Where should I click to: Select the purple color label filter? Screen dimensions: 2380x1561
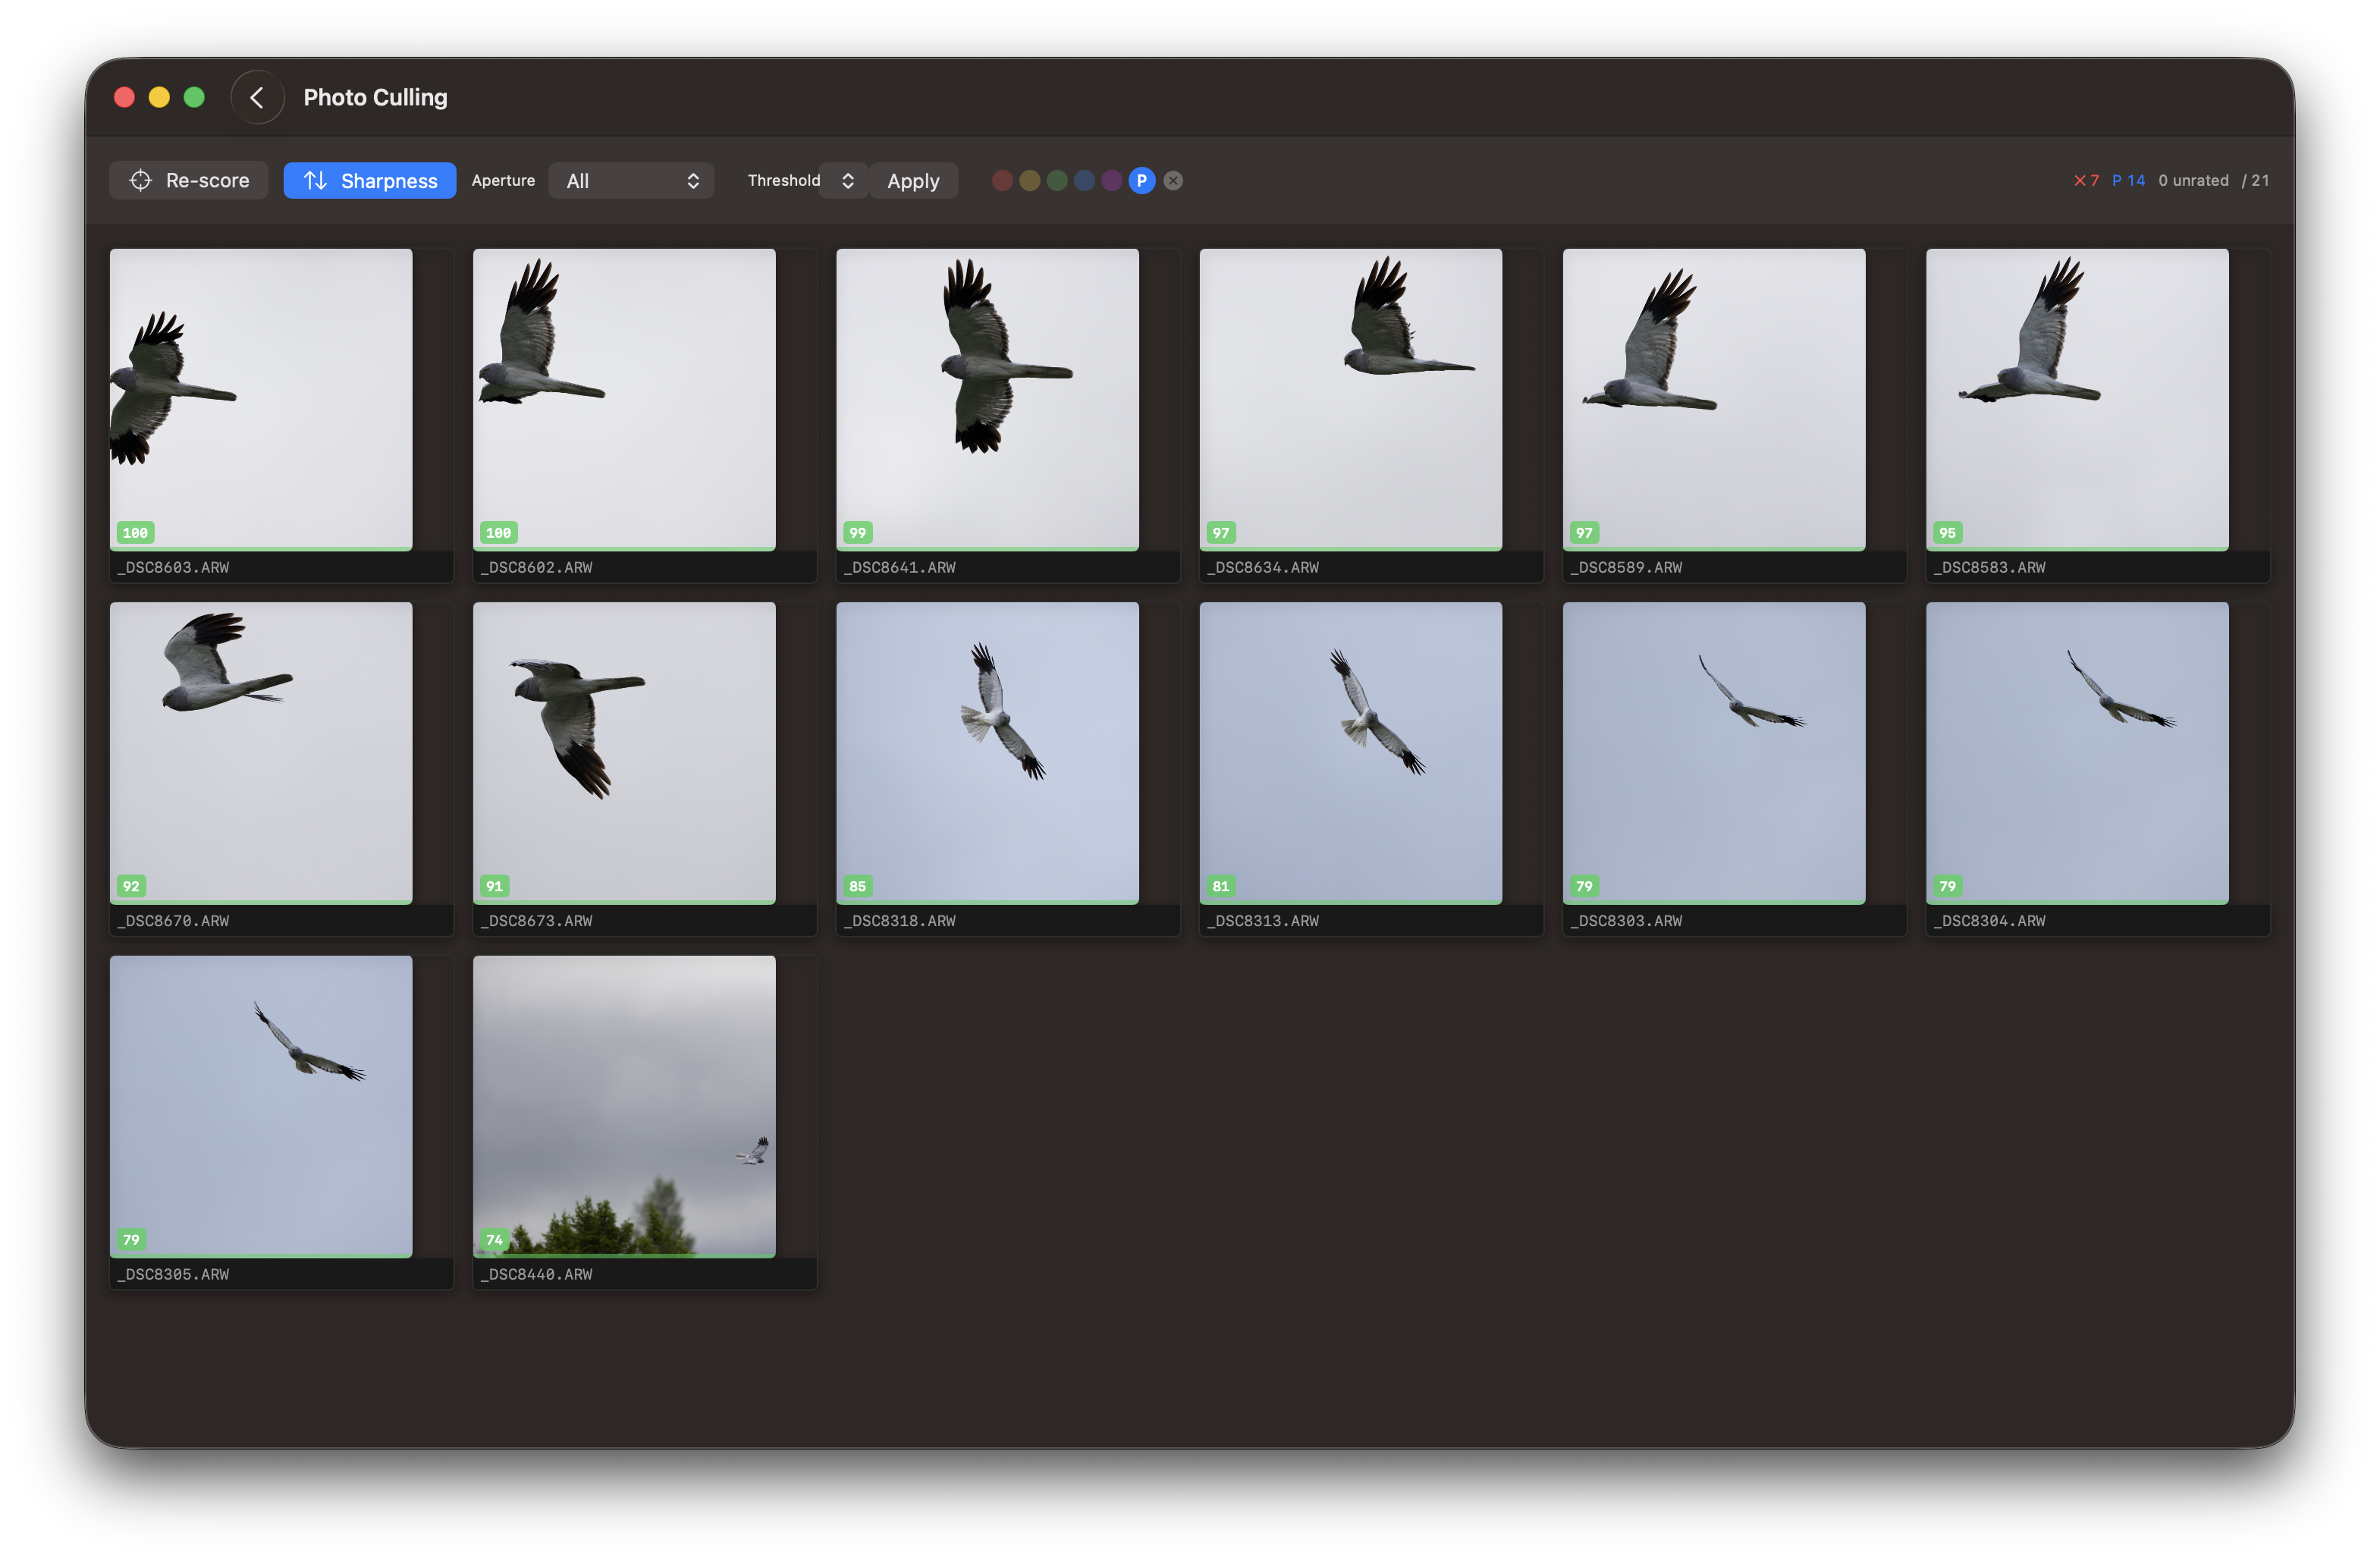[1111, 180]
